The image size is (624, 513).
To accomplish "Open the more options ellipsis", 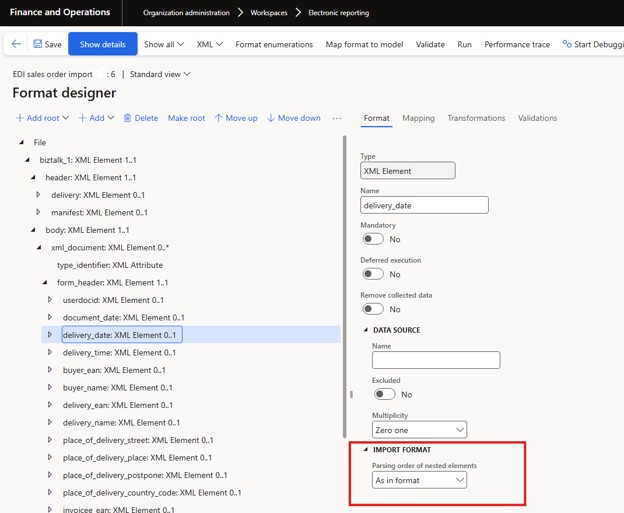I will (x=337, y=118).
